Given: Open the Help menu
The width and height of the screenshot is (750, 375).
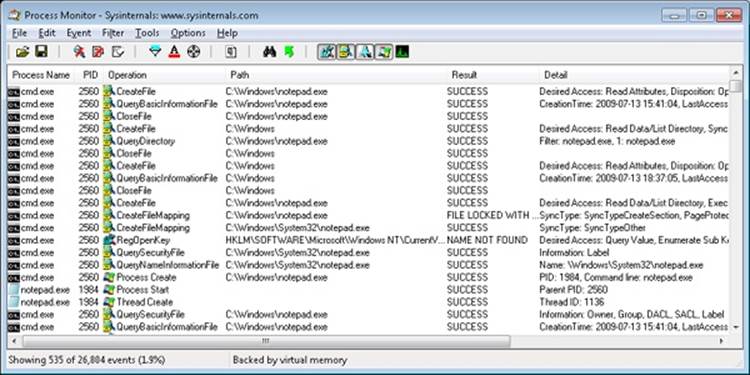Looking at the screenshot, I should (227, 33).
